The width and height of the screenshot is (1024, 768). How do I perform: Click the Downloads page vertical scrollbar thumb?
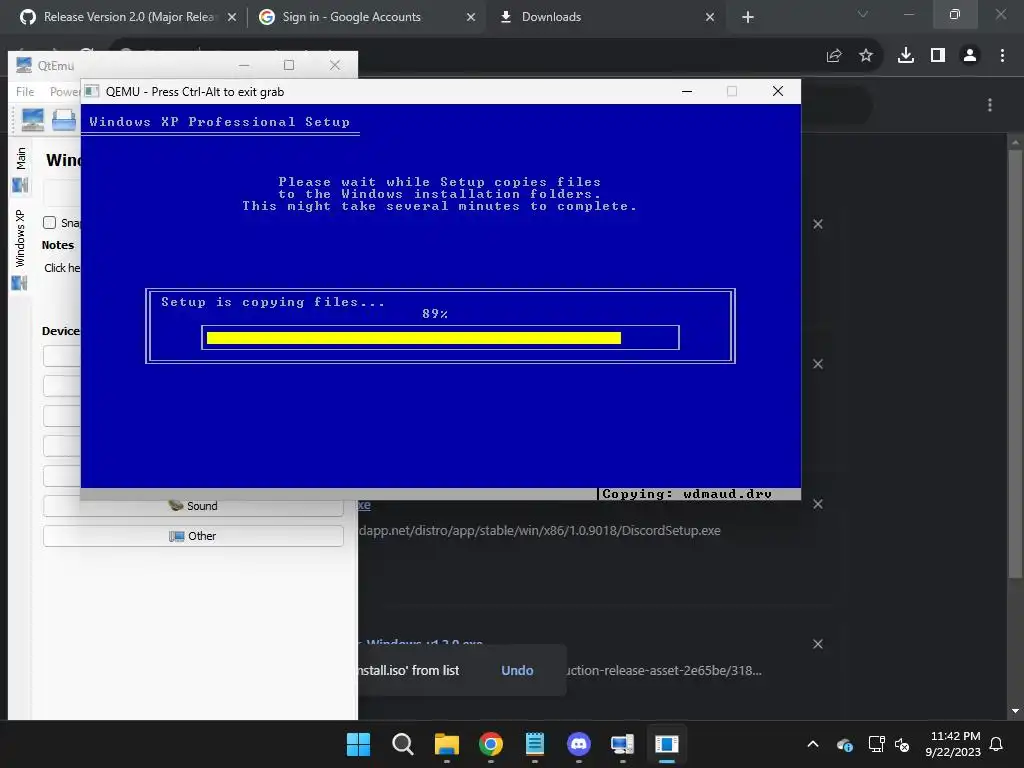[x=1015, y=362]
